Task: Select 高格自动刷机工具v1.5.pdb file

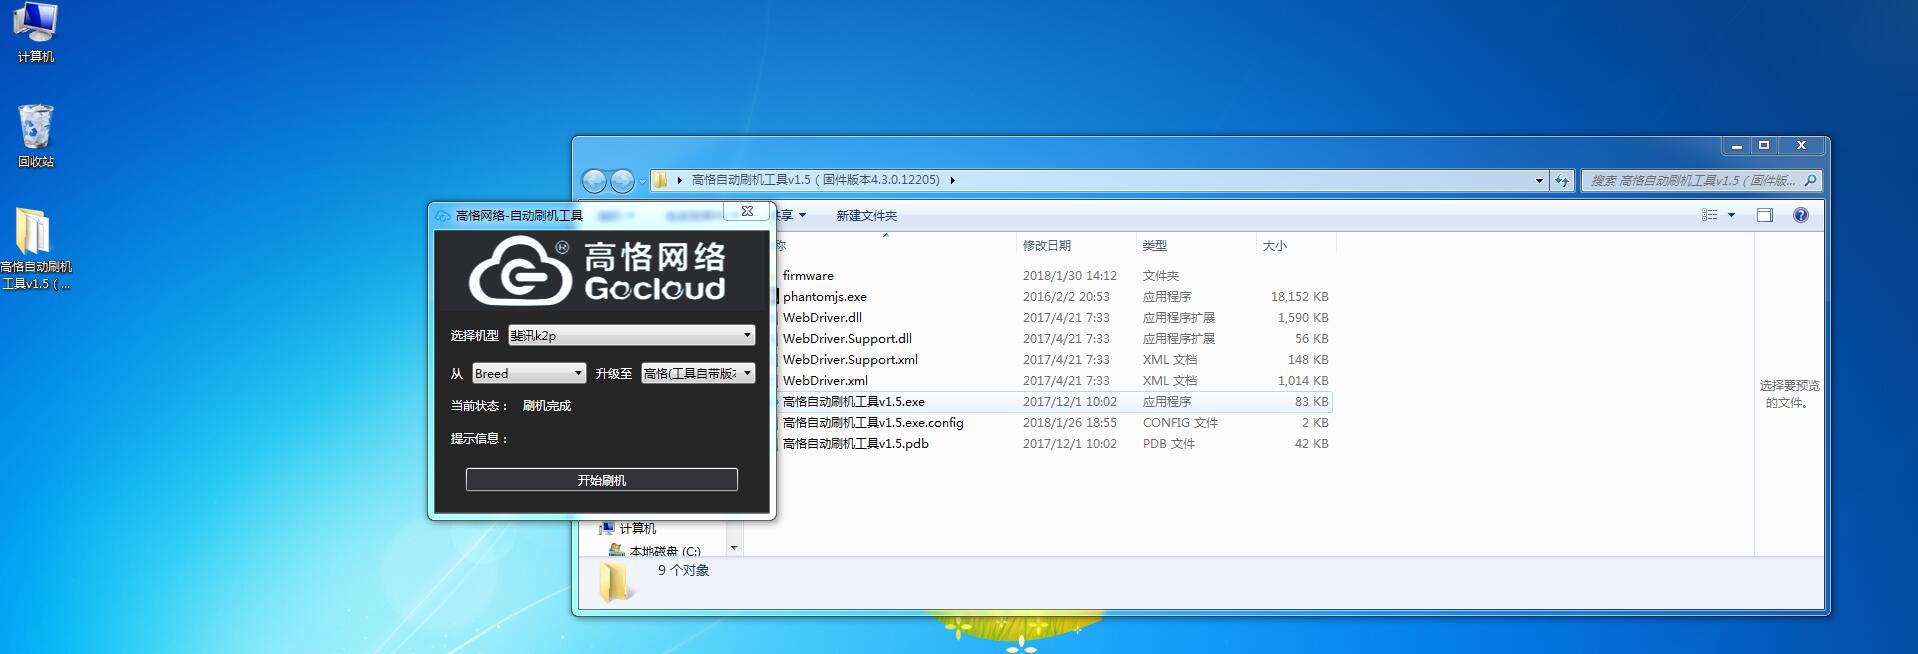Action: [1054, 443]
